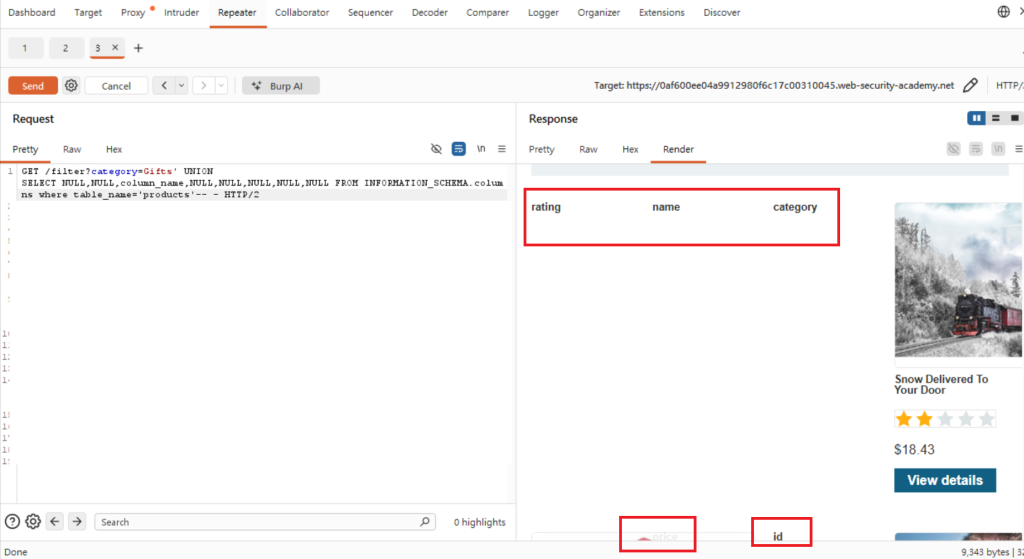Viewport: 1024px width, 559px height.
Task: Click the 'id' column name
Action: [778, 536]
